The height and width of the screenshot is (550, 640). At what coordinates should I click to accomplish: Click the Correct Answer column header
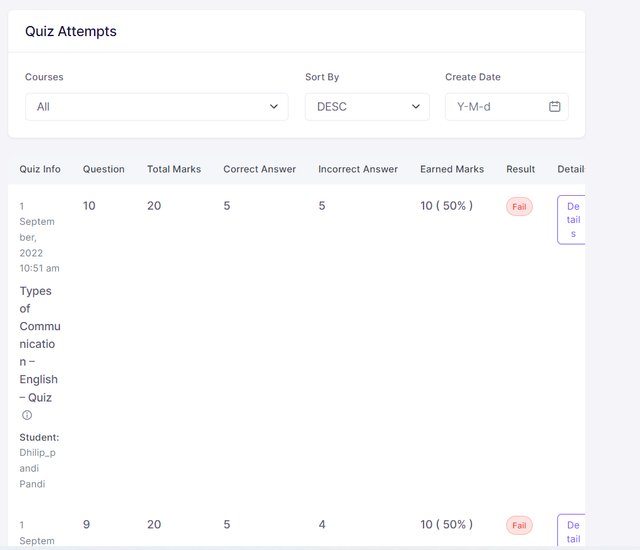click(260, 169)
